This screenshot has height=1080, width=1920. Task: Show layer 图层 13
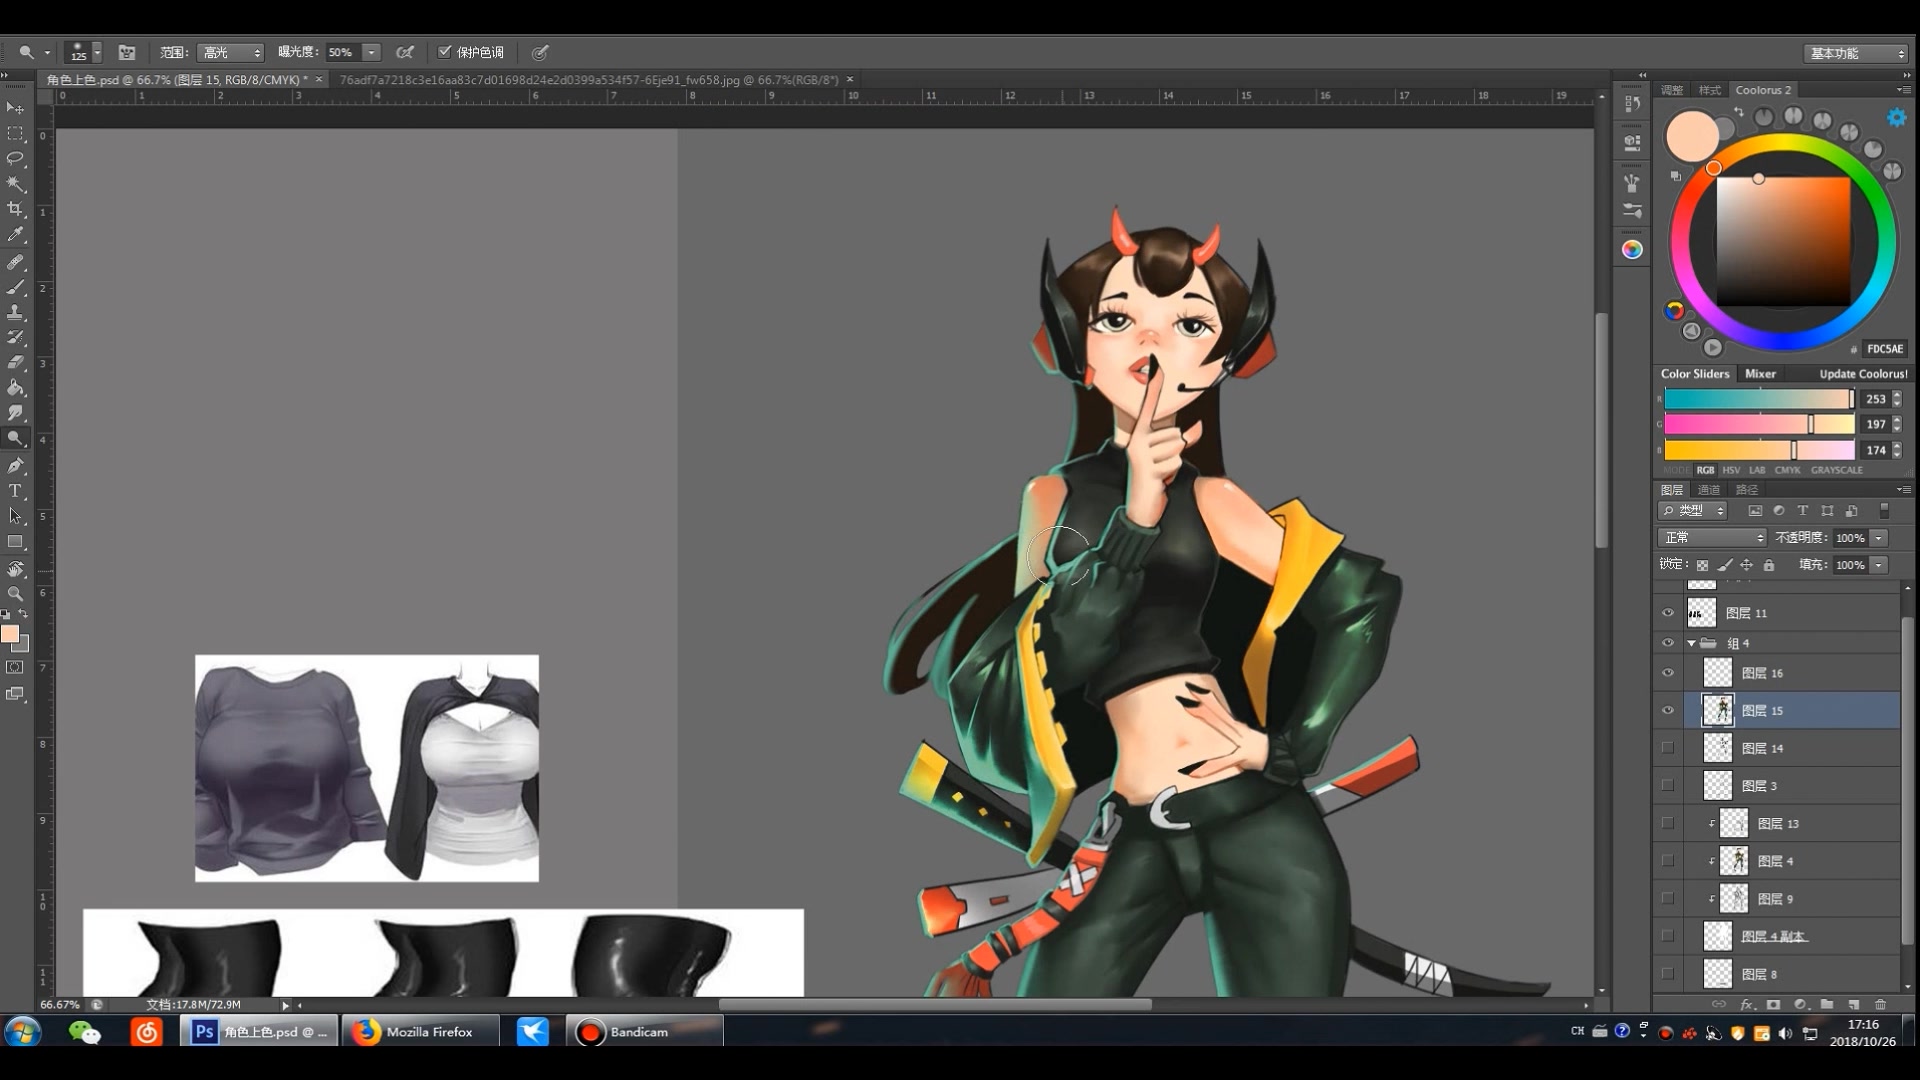pos(1667,823)
